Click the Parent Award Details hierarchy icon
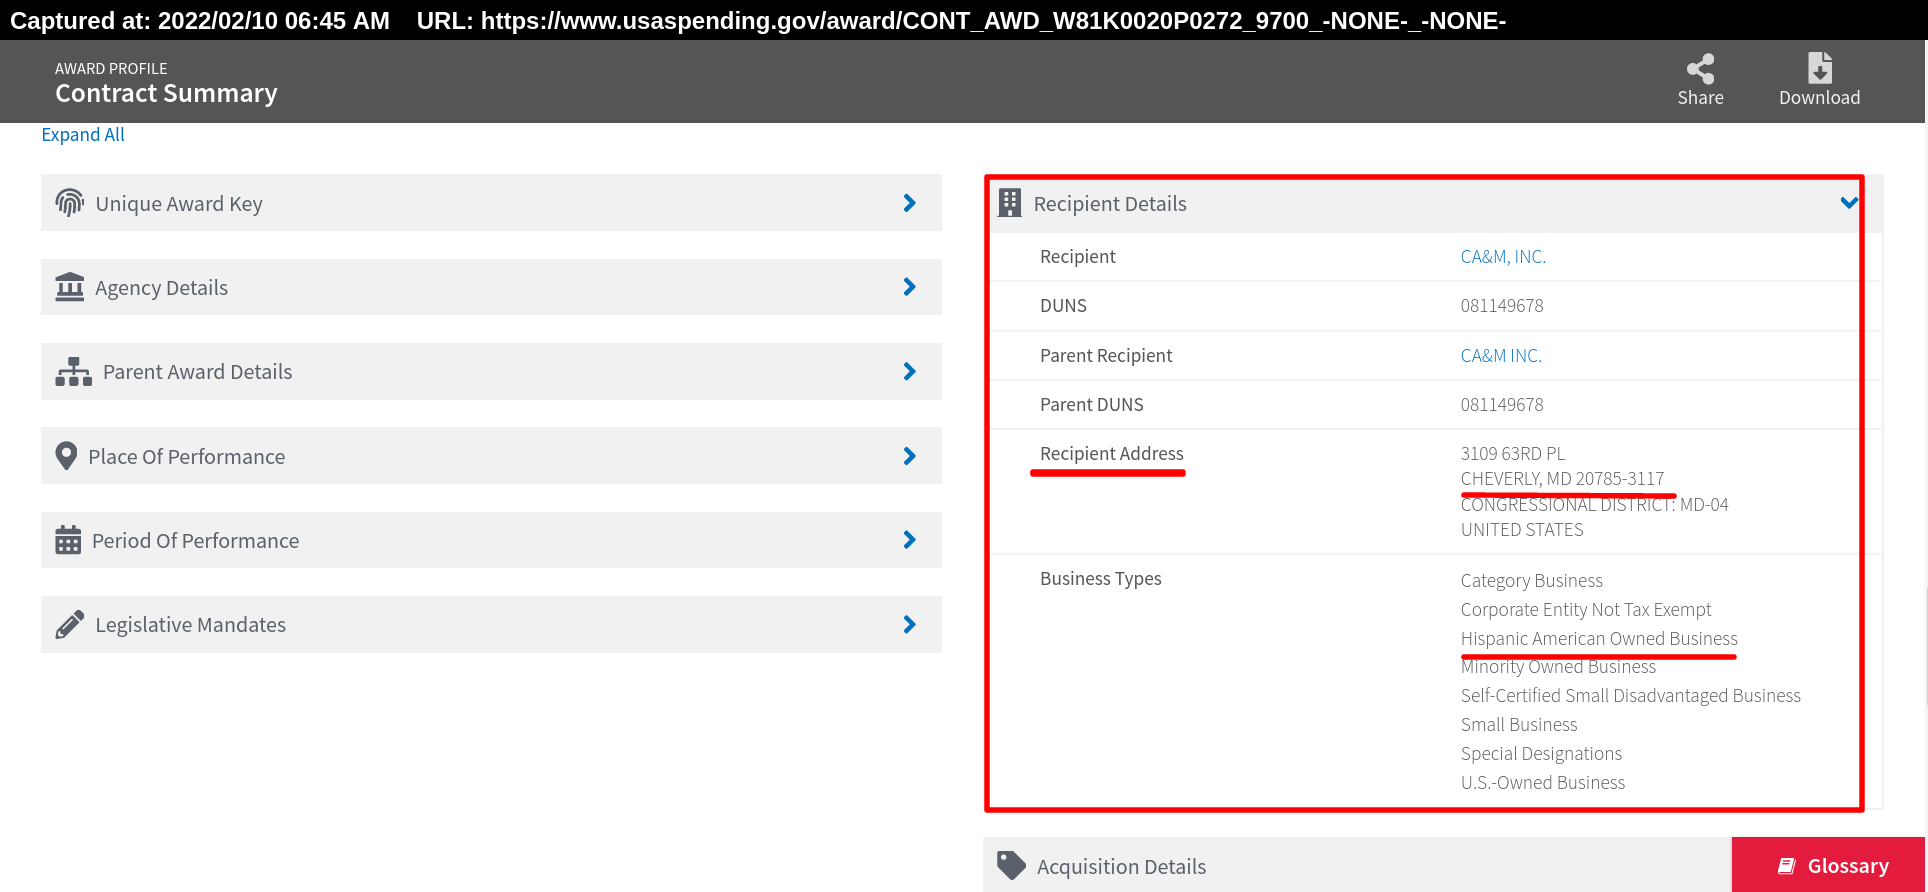This screenshot has width=1928, height=892. (x=73, y=372)
